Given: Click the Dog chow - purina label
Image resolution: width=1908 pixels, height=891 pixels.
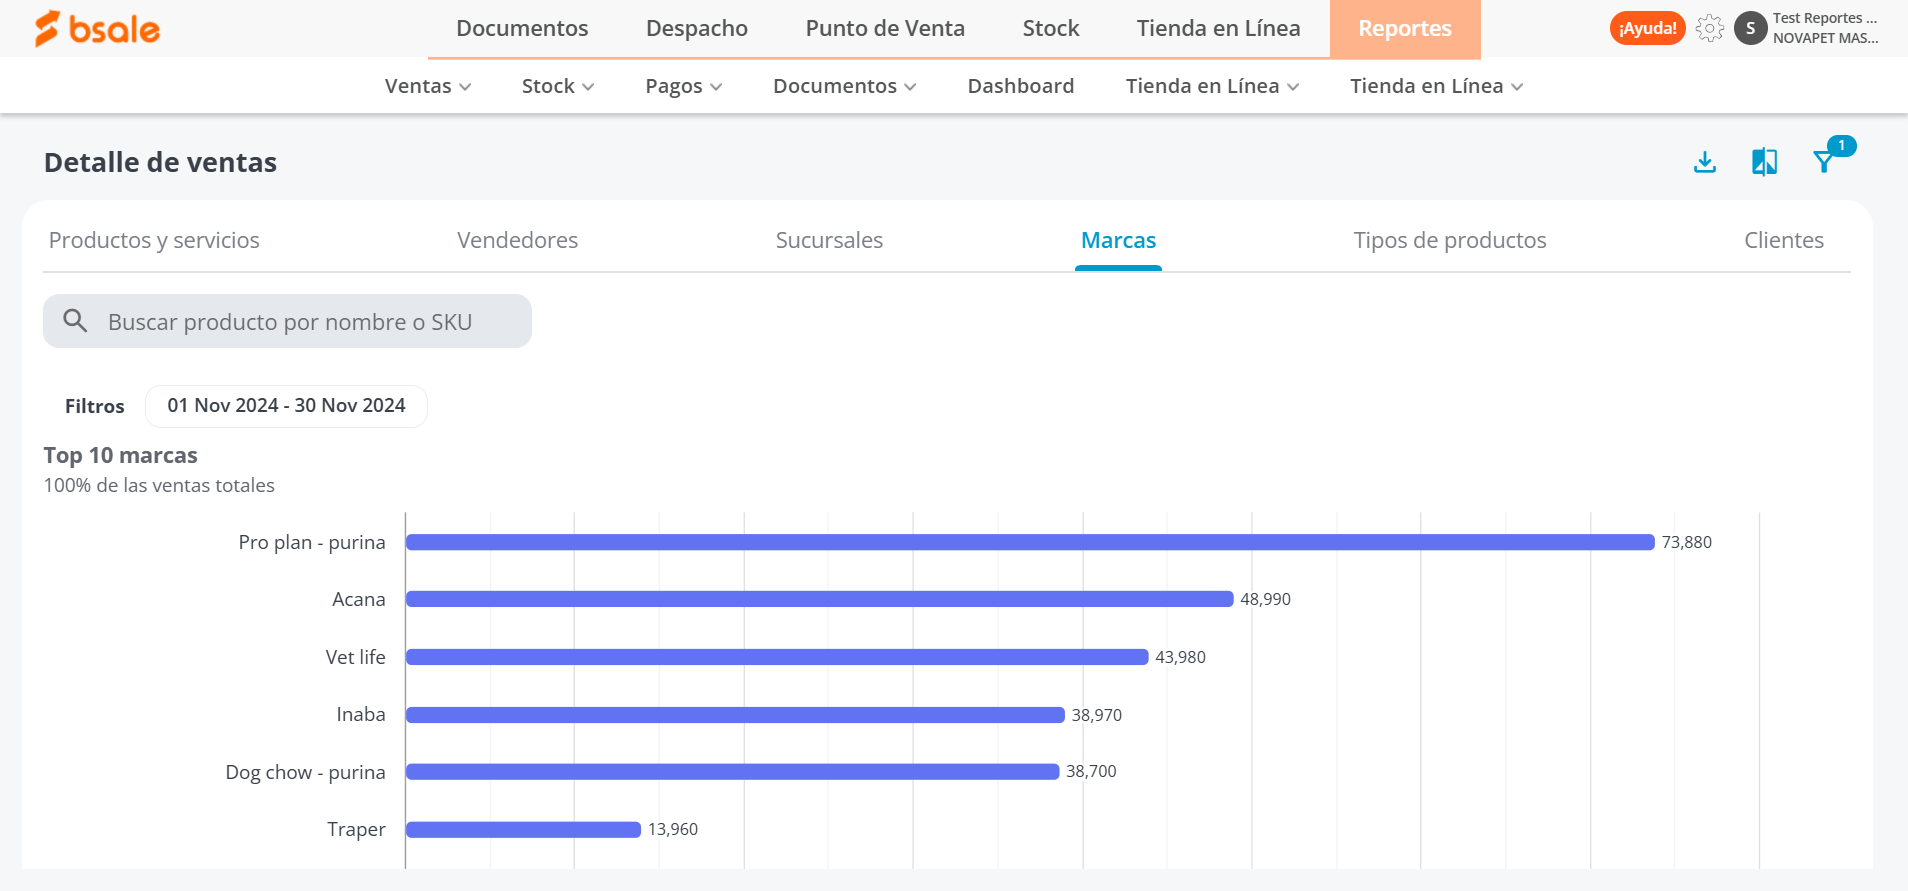Looking at the screenshot, I should click(x=305, y=772).
